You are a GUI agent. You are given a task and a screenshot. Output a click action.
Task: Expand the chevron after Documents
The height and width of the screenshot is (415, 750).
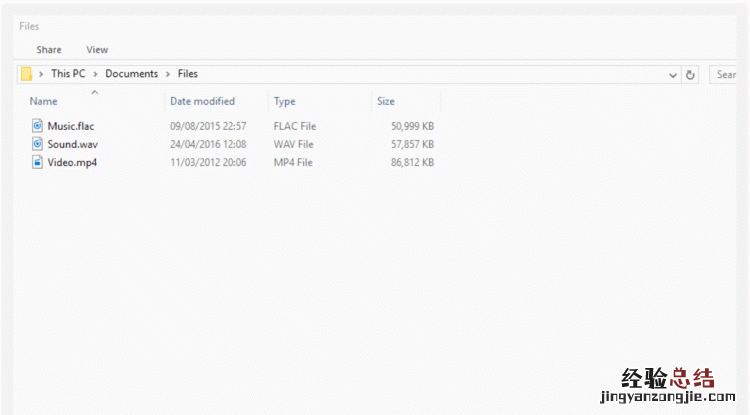tap(168, 74)
